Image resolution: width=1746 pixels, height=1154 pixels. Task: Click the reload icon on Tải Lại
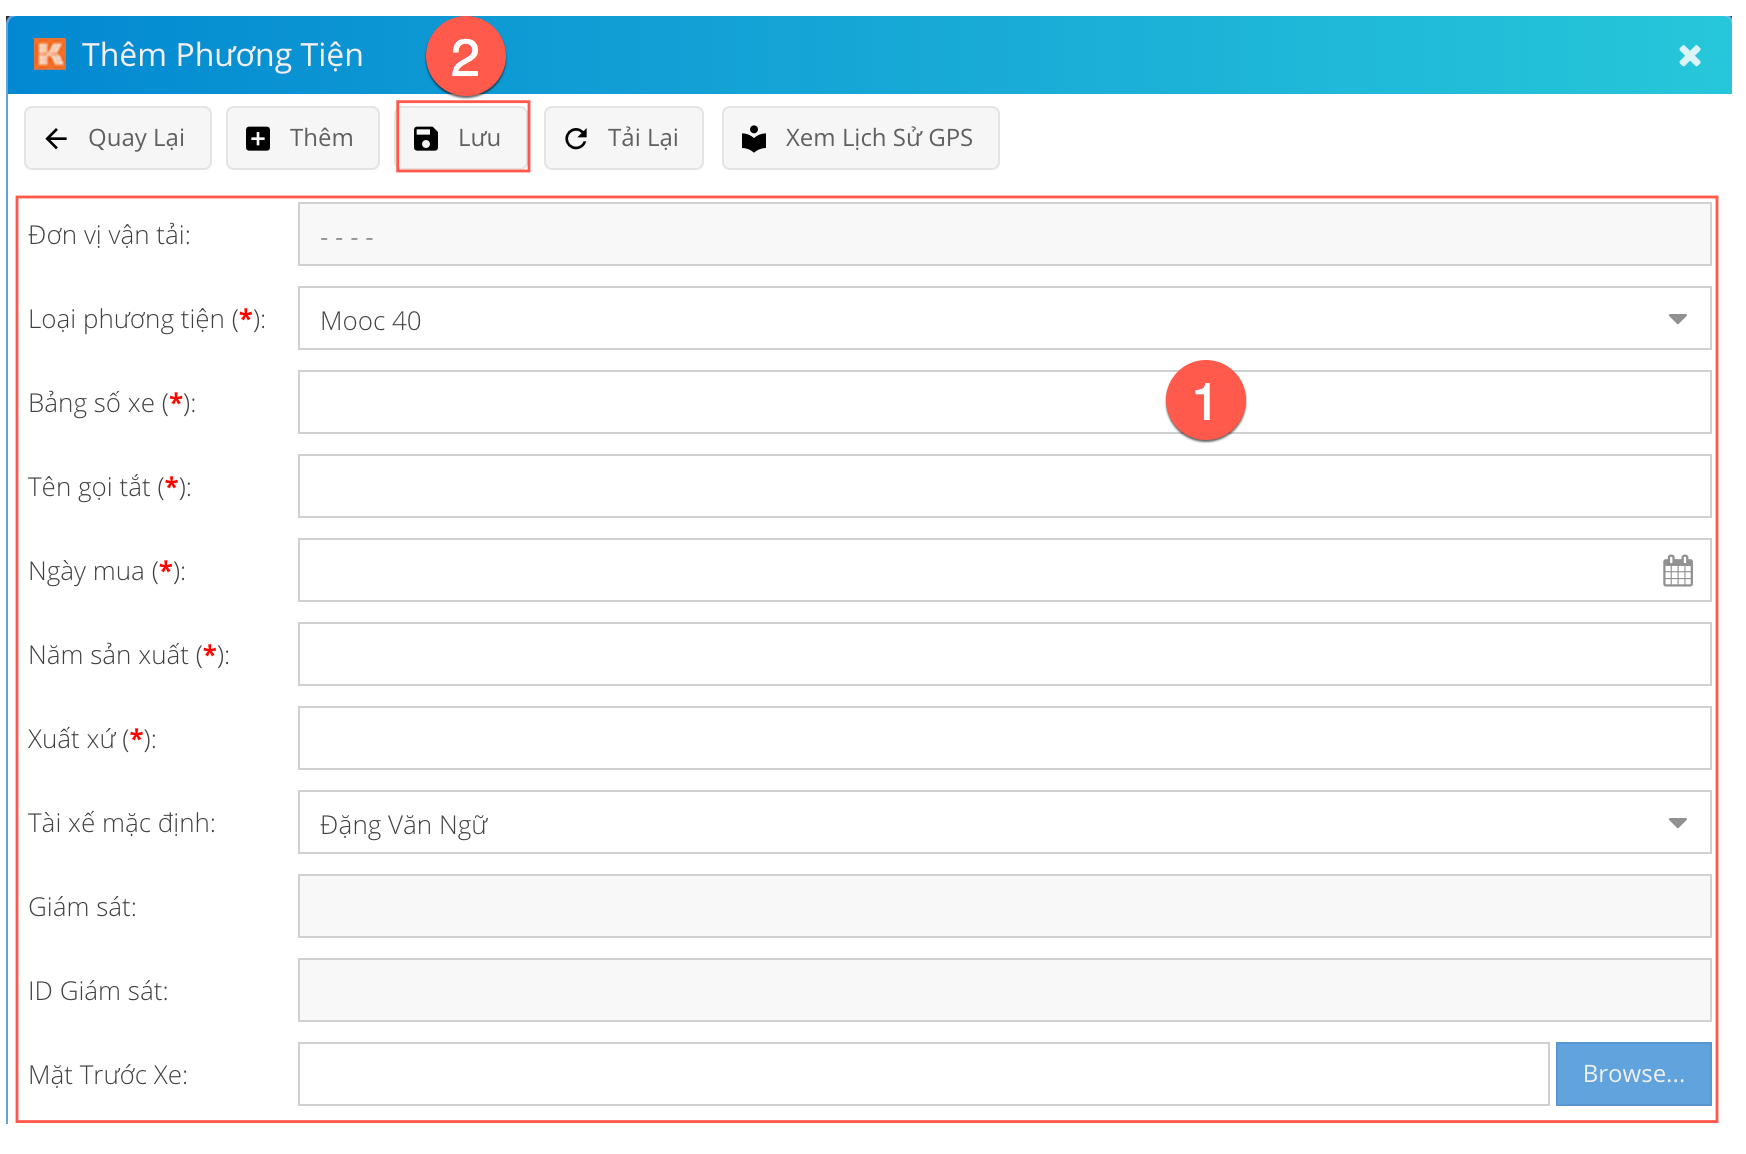tap(576, 139)
